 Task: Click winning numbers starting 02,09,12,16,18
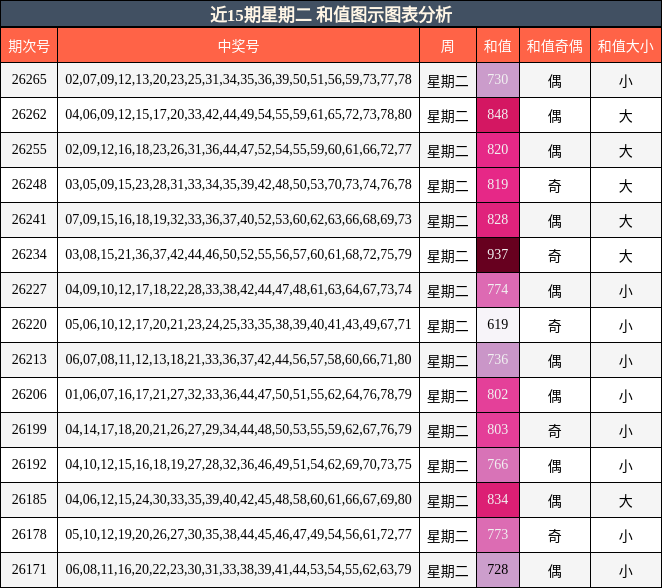[x=238, y=149]
